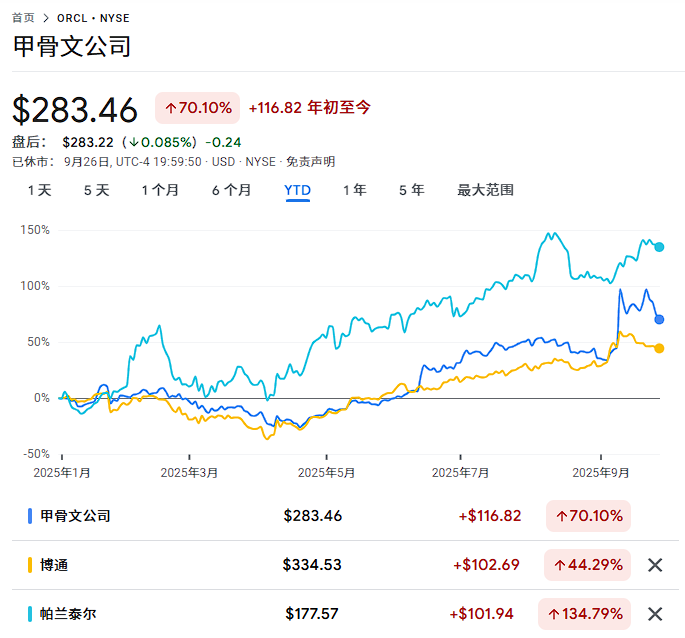This screenshot has height=638, width=685.
Task: Show the 1 年 chart range
Action: (x=354, y=190)
